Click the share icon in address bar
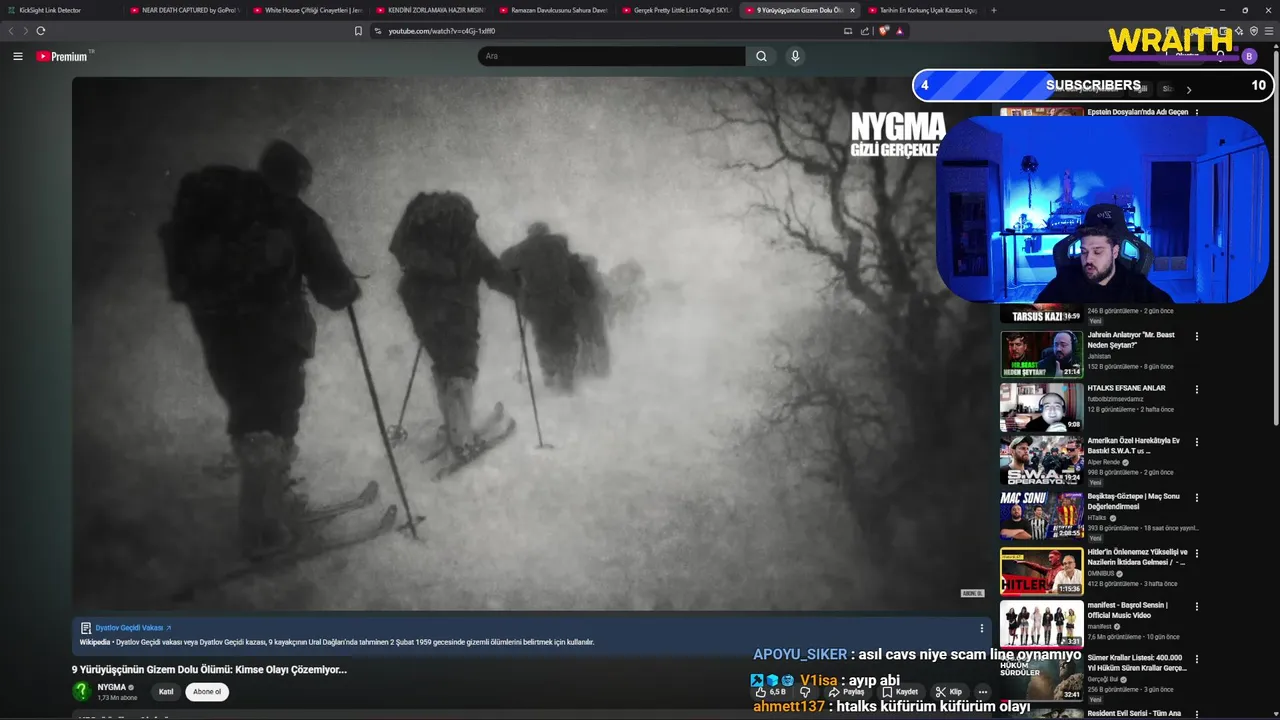Viewport: 1280px width, 720px height. (x=865, y=31)
